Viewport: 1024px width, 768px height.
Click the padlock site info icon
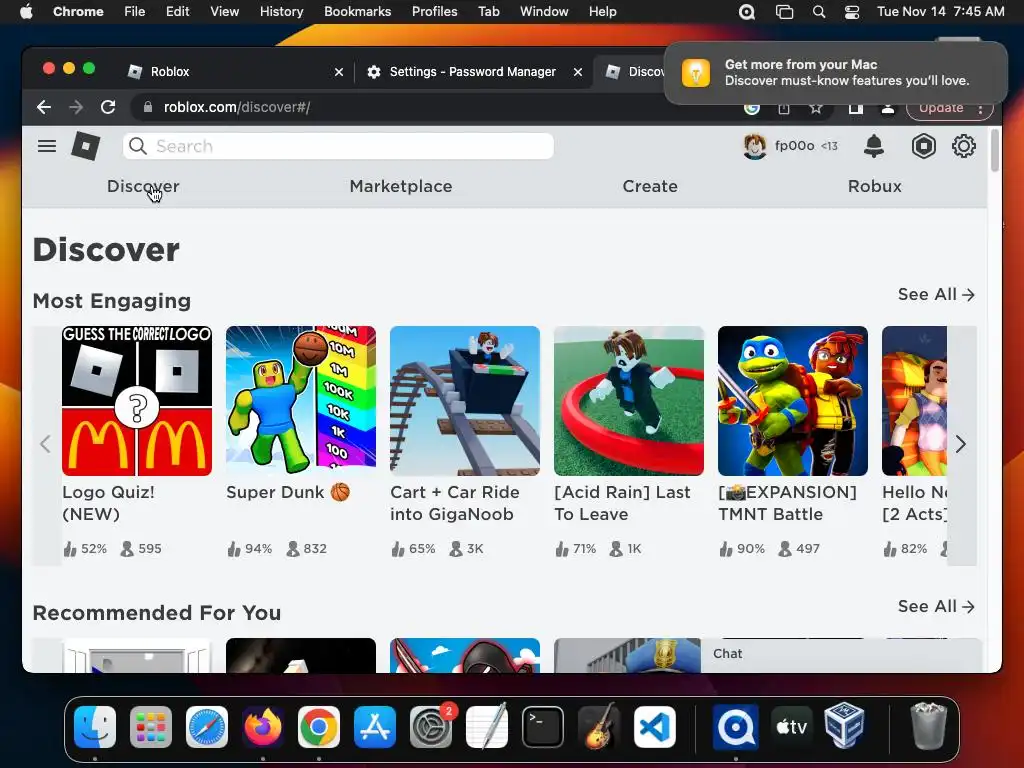pyautogui.click(x=148, y=107)
